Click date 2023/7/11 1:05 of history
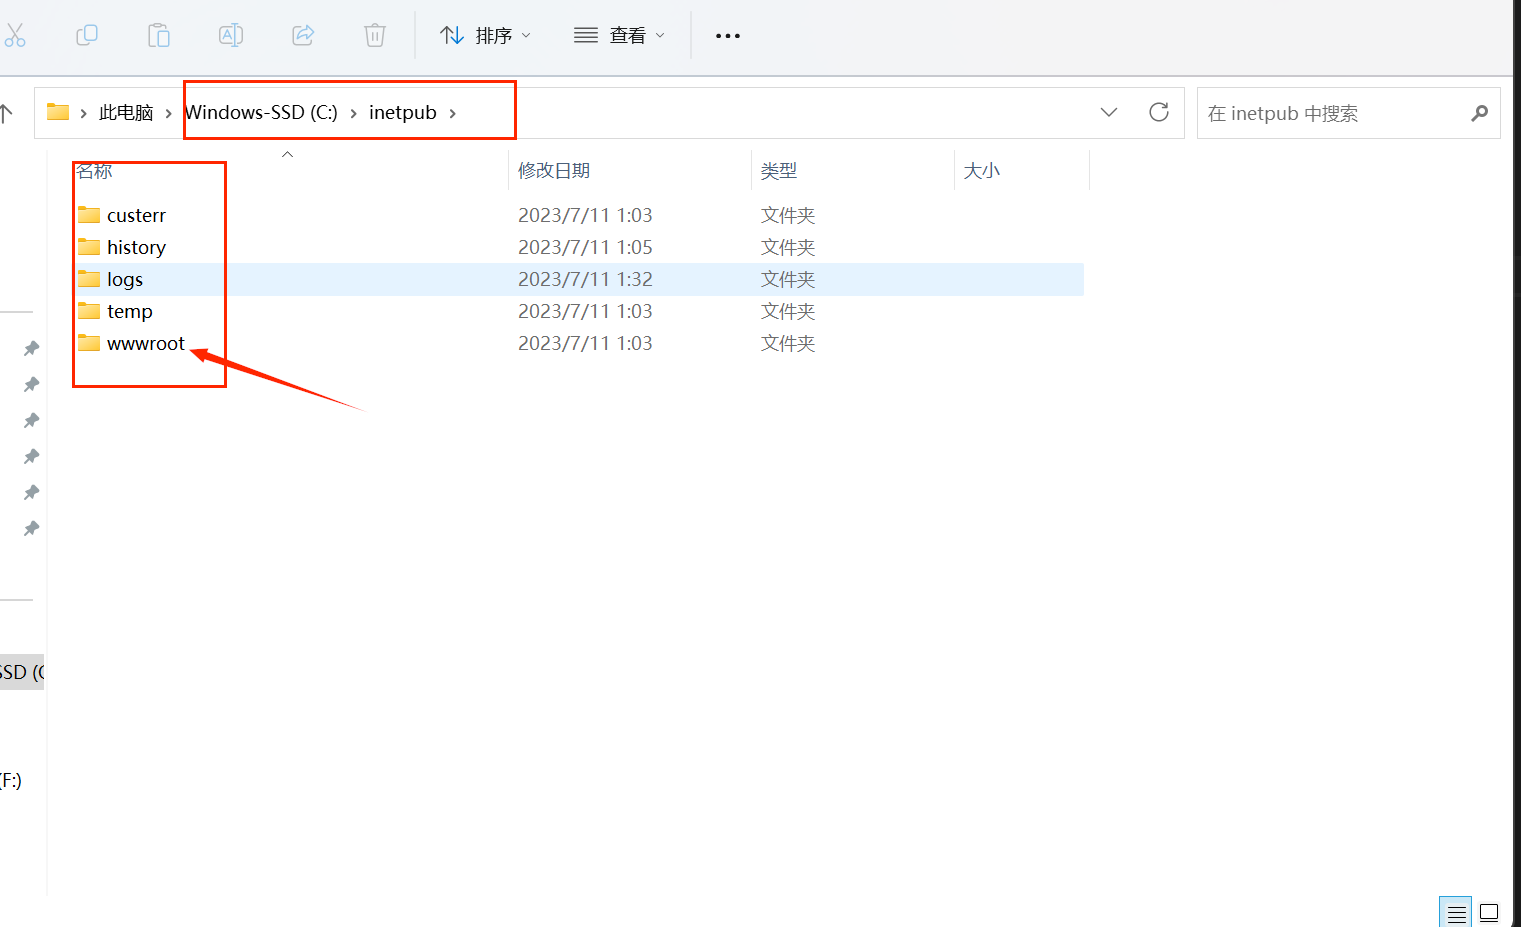1521x927 pixels. click(585, 247)
